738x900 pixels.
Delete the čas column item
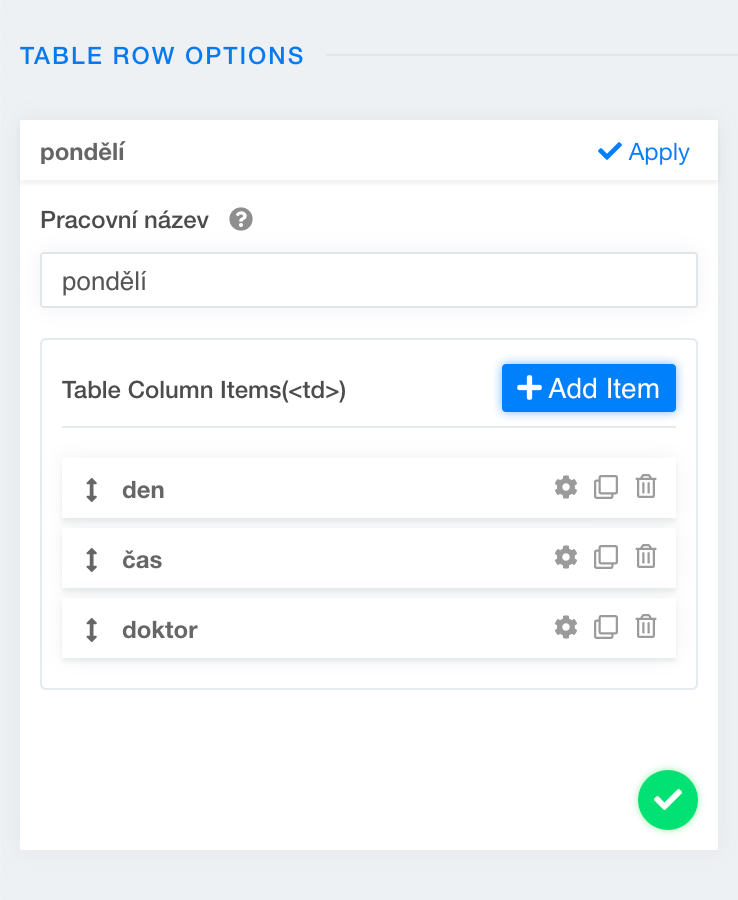point(646,557)
